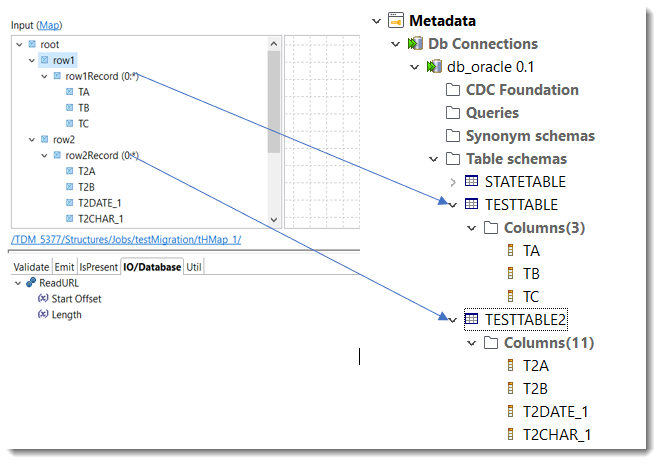The width and height of the screenshot is (661, 464).
Task: Click the Db Connections icon
Action: pyautogui.click(x=416, y=44)
